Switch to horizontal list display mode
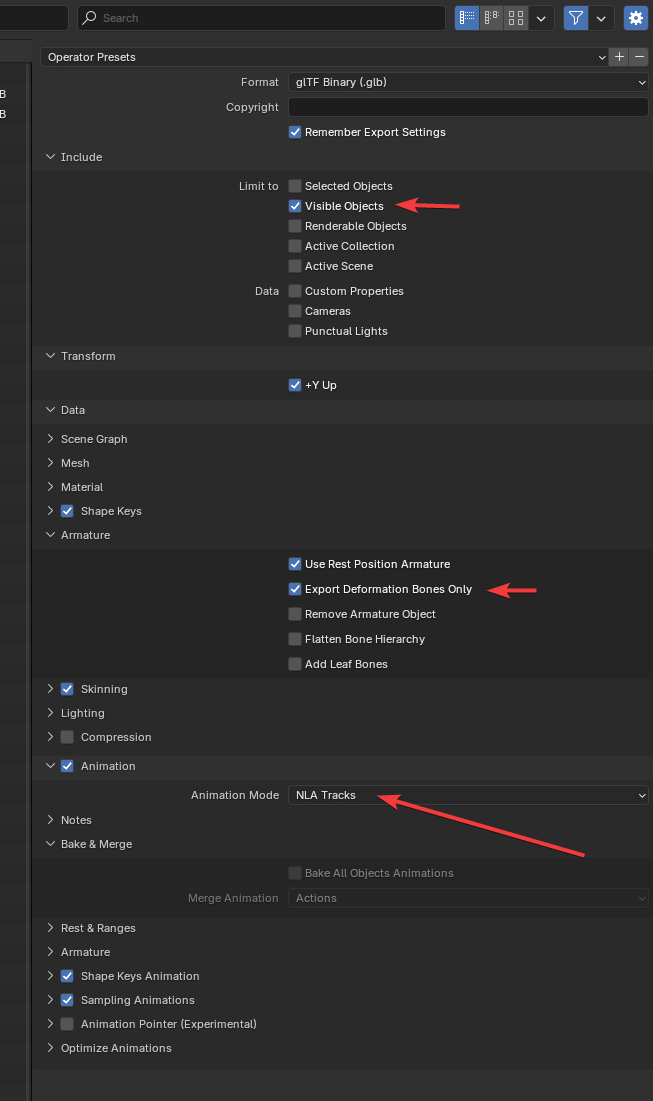Viewport: 653px width, 1101px height. pos(491,18)
